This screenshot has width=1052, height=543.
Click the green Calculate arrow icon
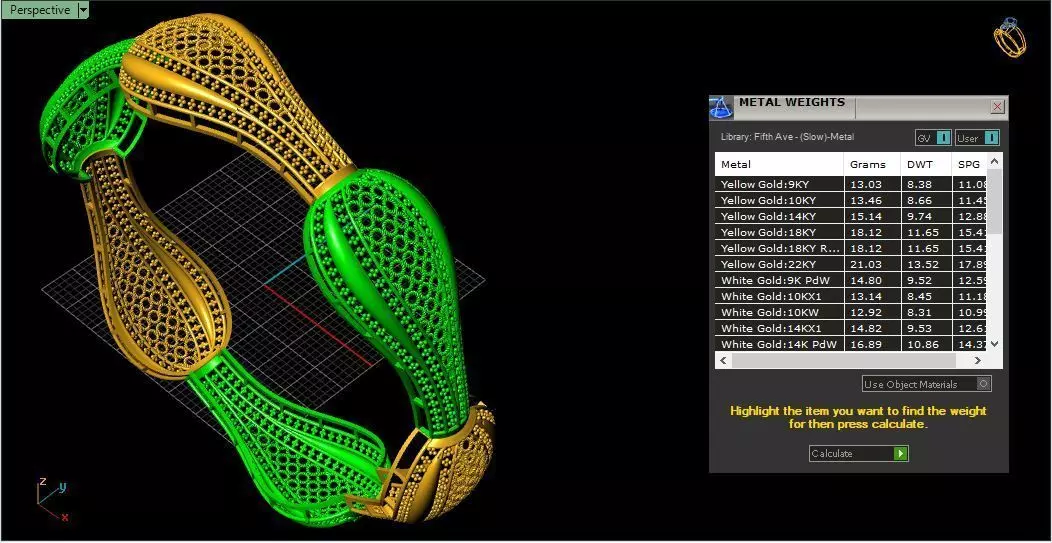pos(900,454)
